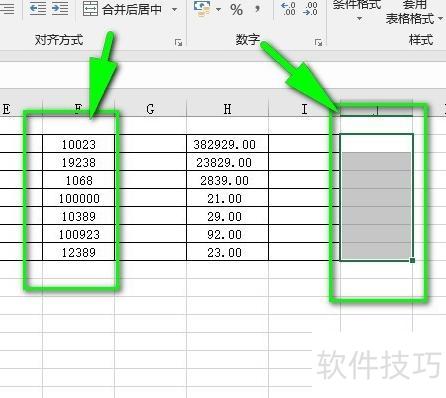Select column I header
The image size is (446, 398).
pyautogui.click(x=304, y=109)
